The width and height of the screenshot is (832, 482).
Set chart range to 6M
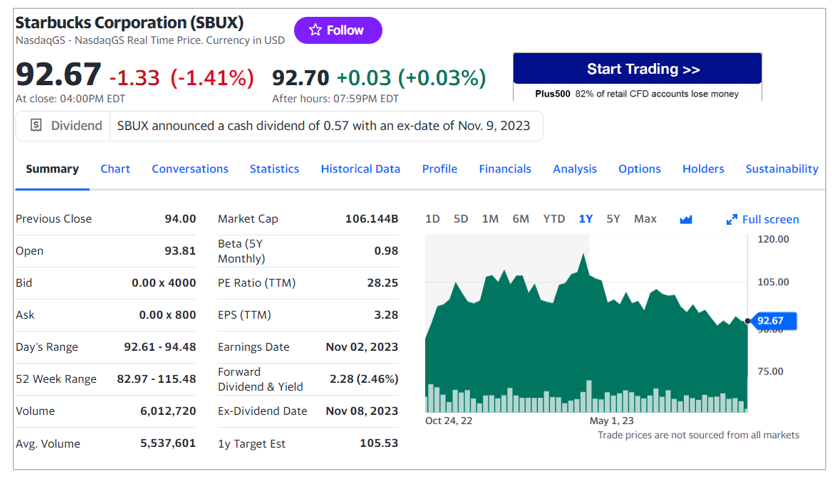pyautogui.click(x=521, y=219)
